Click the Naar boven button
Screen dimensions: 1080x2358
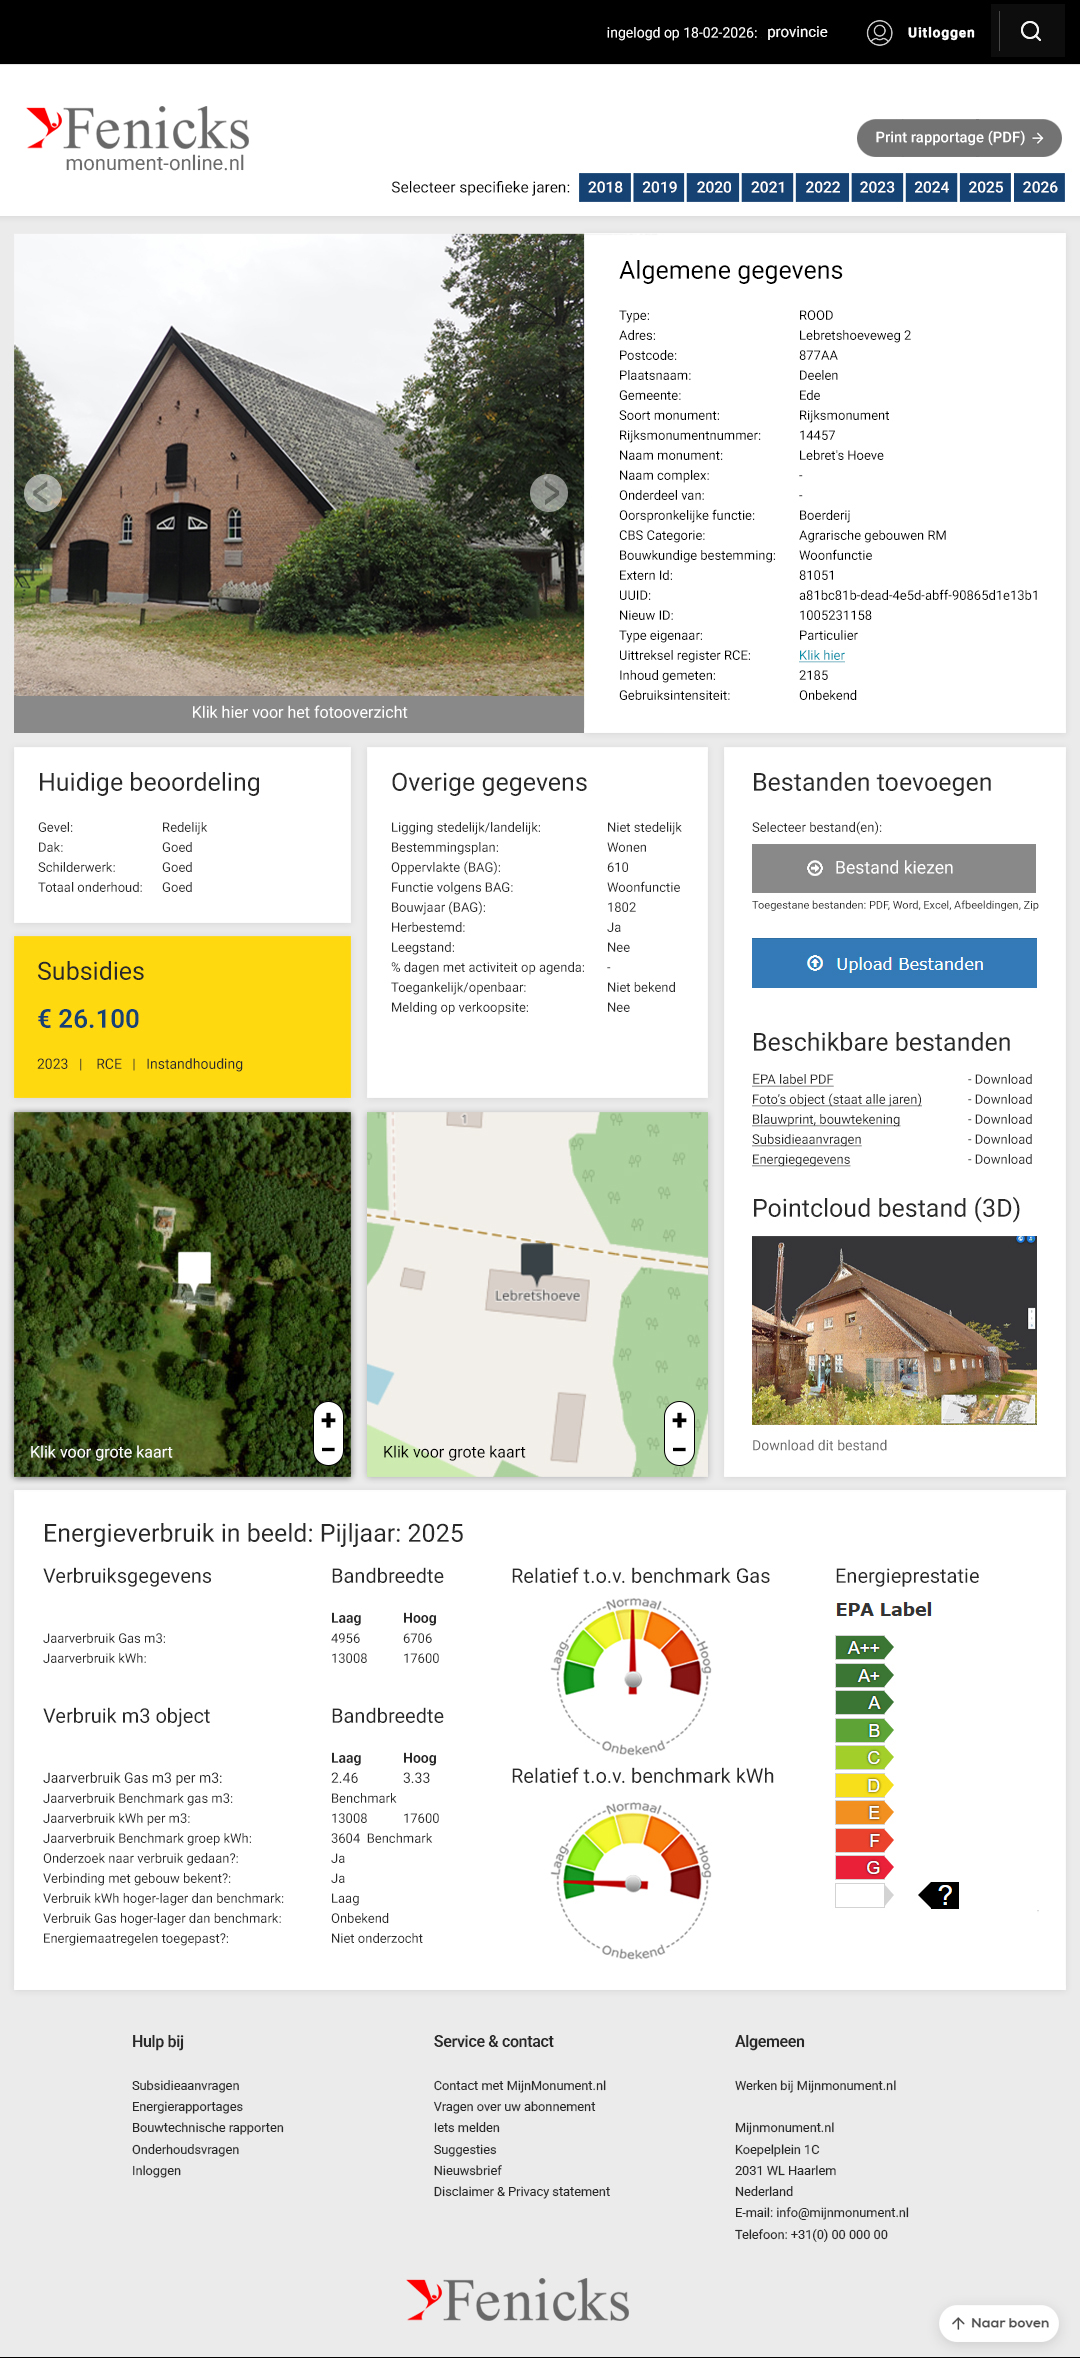point(999,2323)
